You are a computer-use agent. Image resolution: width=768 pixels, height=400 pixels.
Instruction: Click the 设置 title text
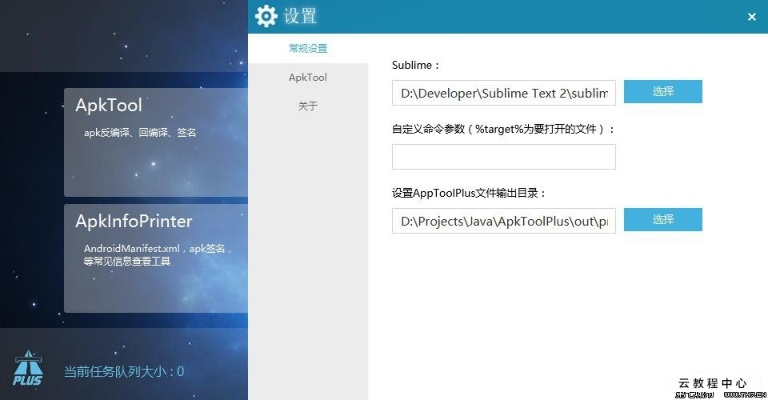click(300, 16)
